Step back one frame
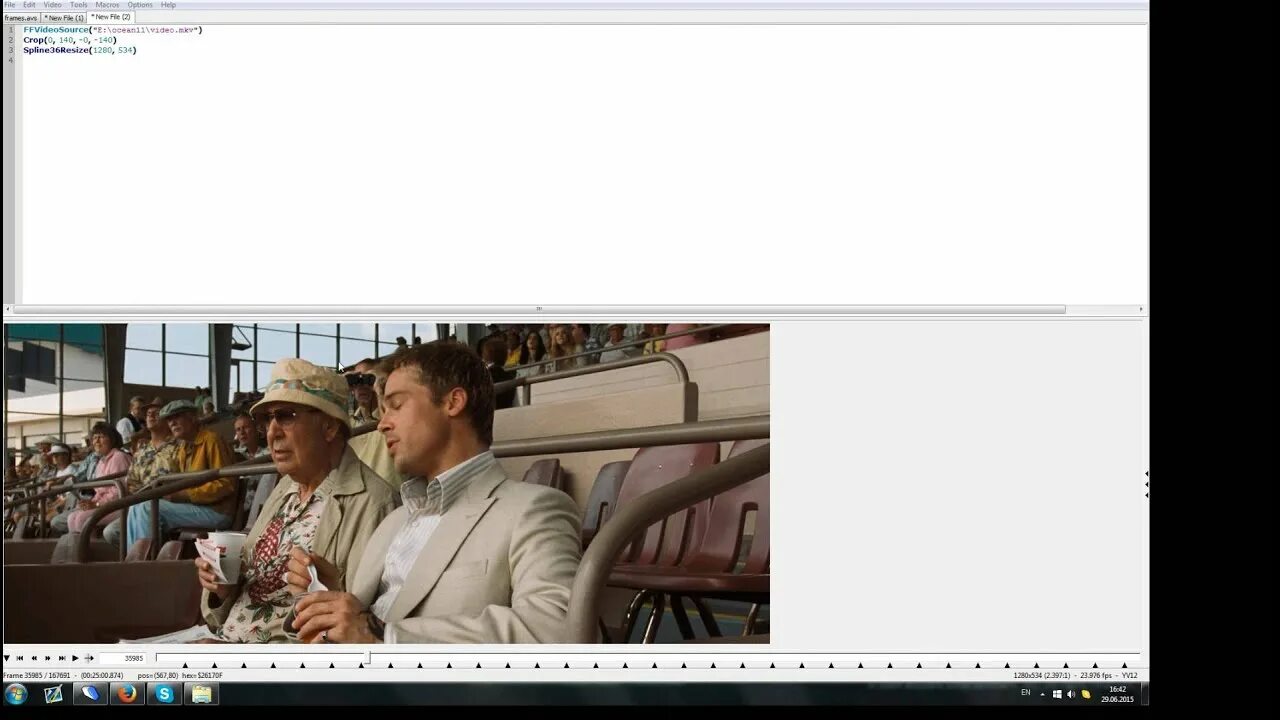The width and height of the screenshot is (1280, 720). [x=34, y=658]
